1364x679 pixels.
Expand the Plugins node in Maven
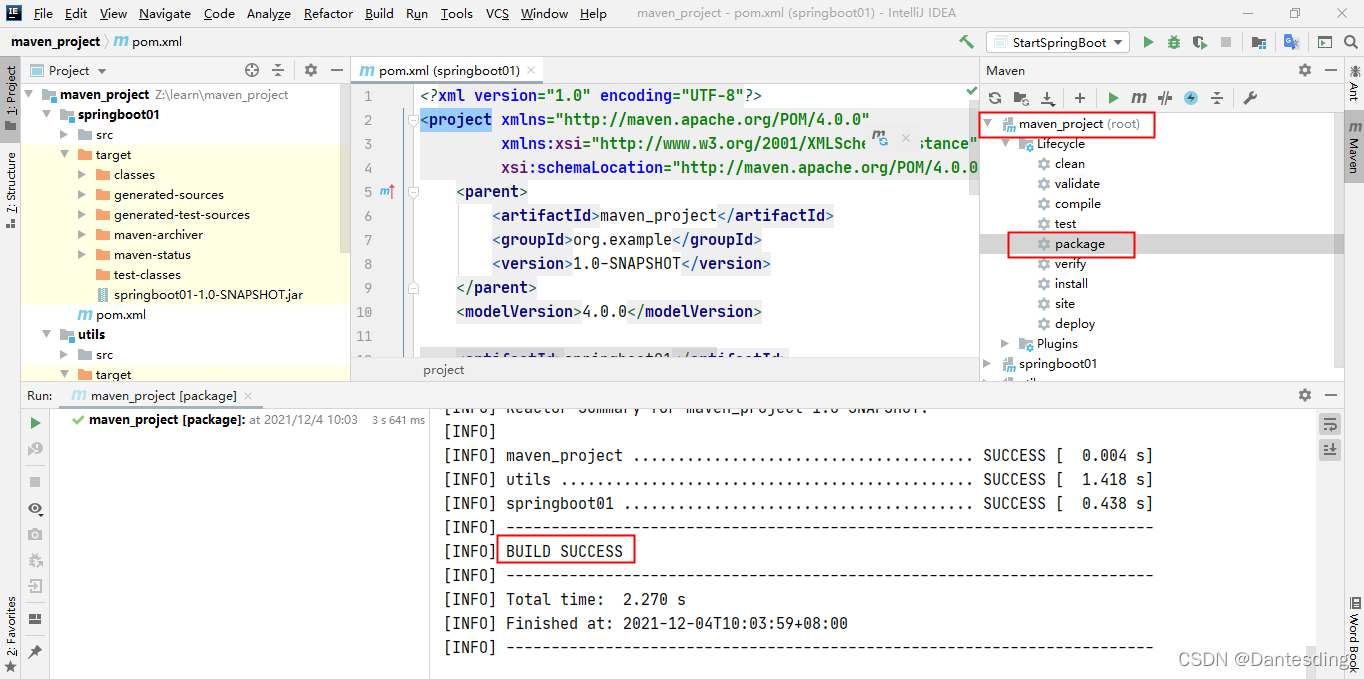1006,344
